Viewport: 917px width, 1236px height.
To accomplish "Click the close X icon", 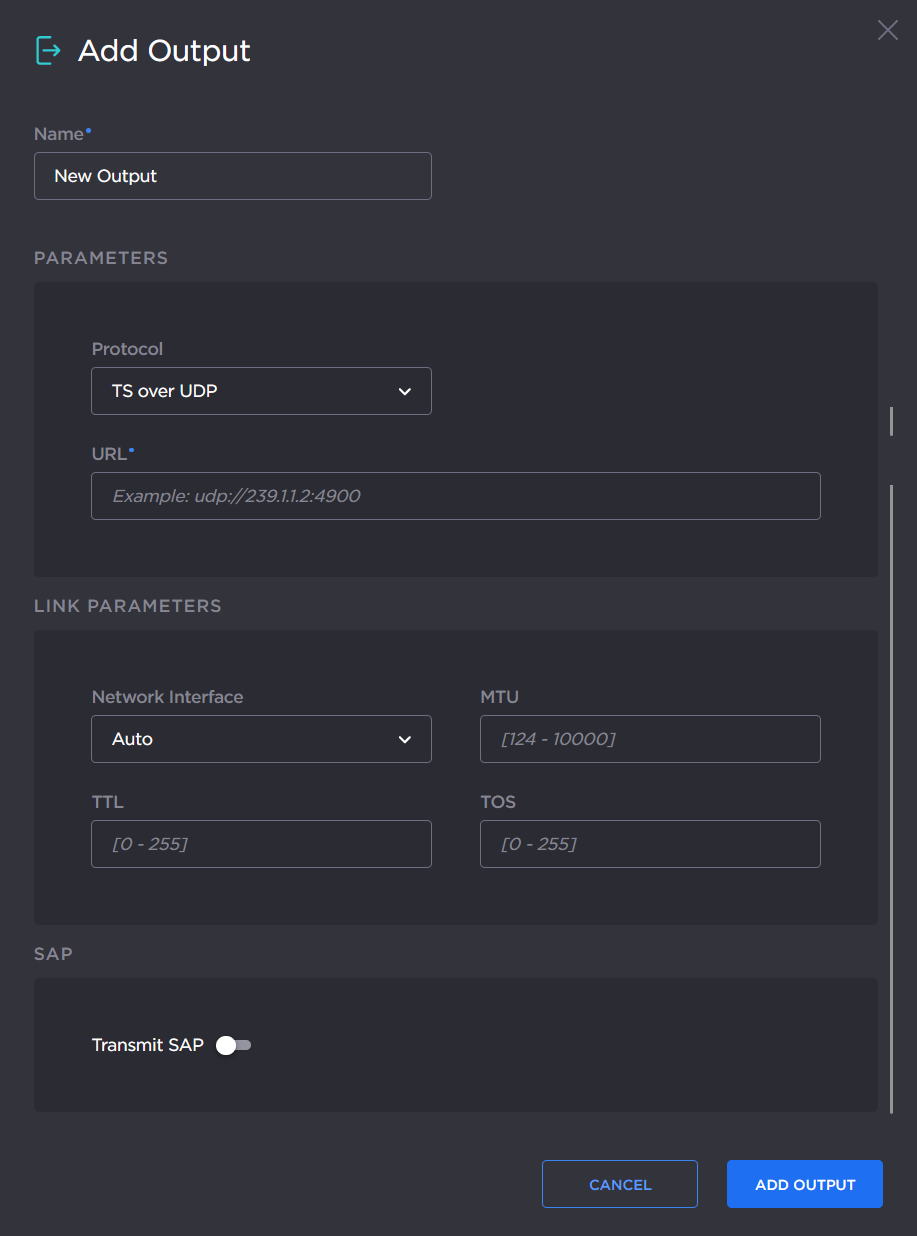I will 887,30.
